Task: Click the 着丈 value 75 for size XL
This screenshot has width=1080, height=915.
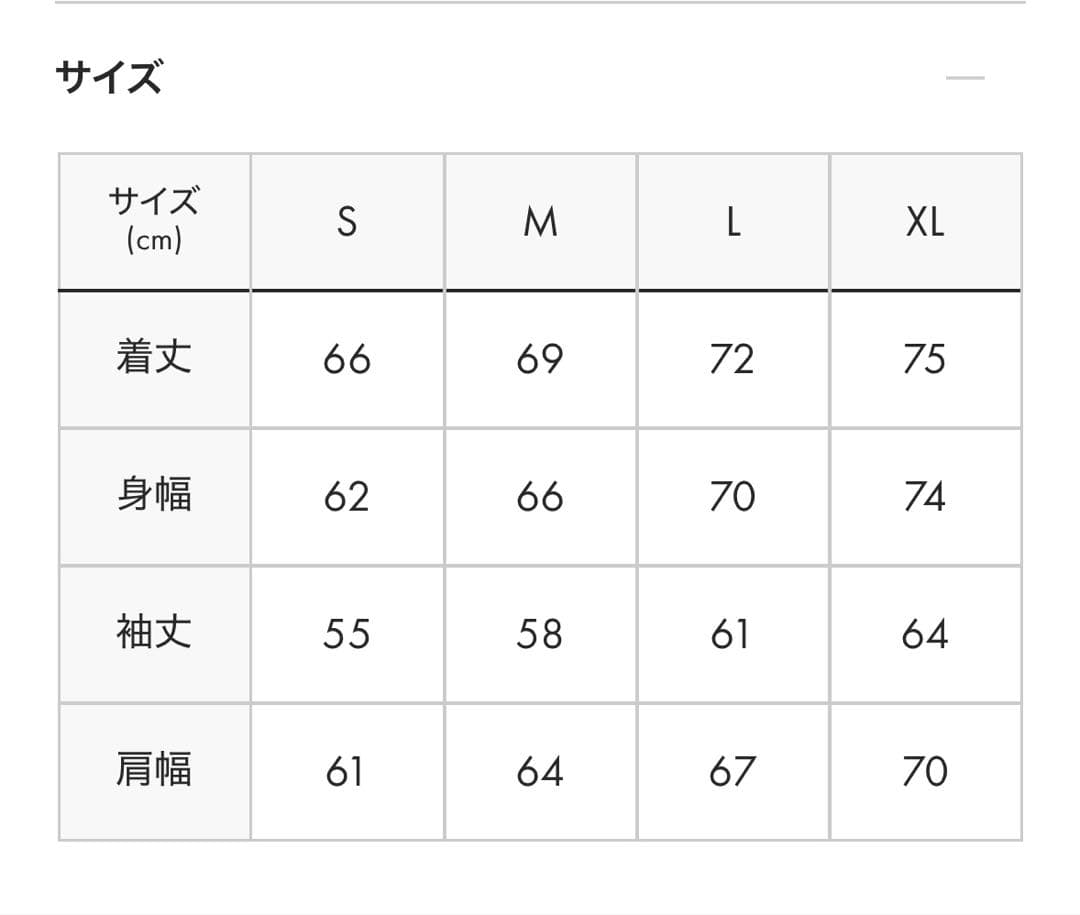Action: coord(927,357)
